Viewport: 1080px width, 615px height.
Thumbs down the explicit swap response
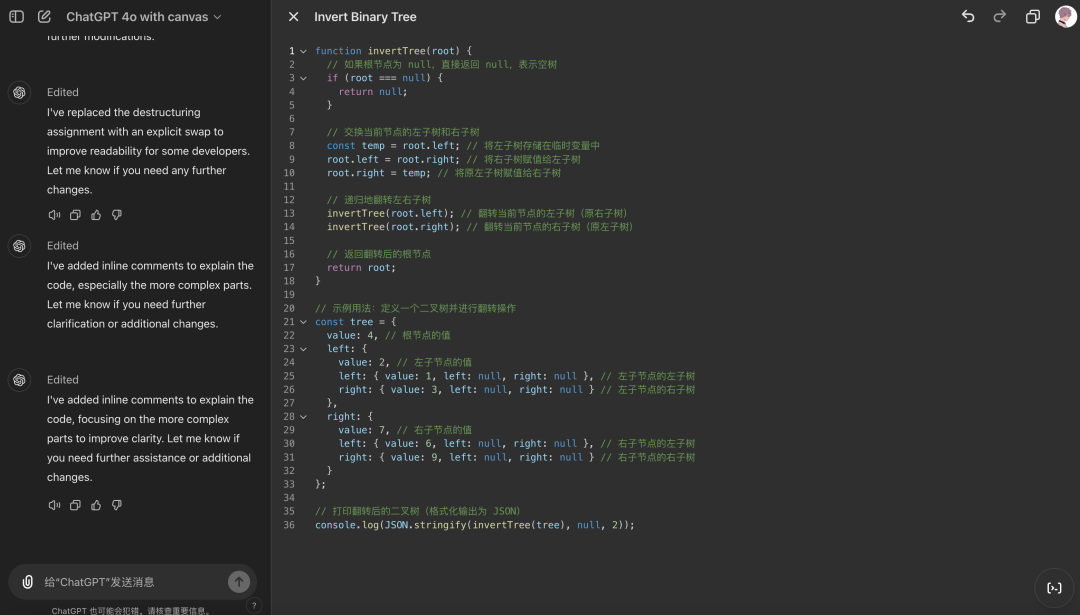point(117,215)
